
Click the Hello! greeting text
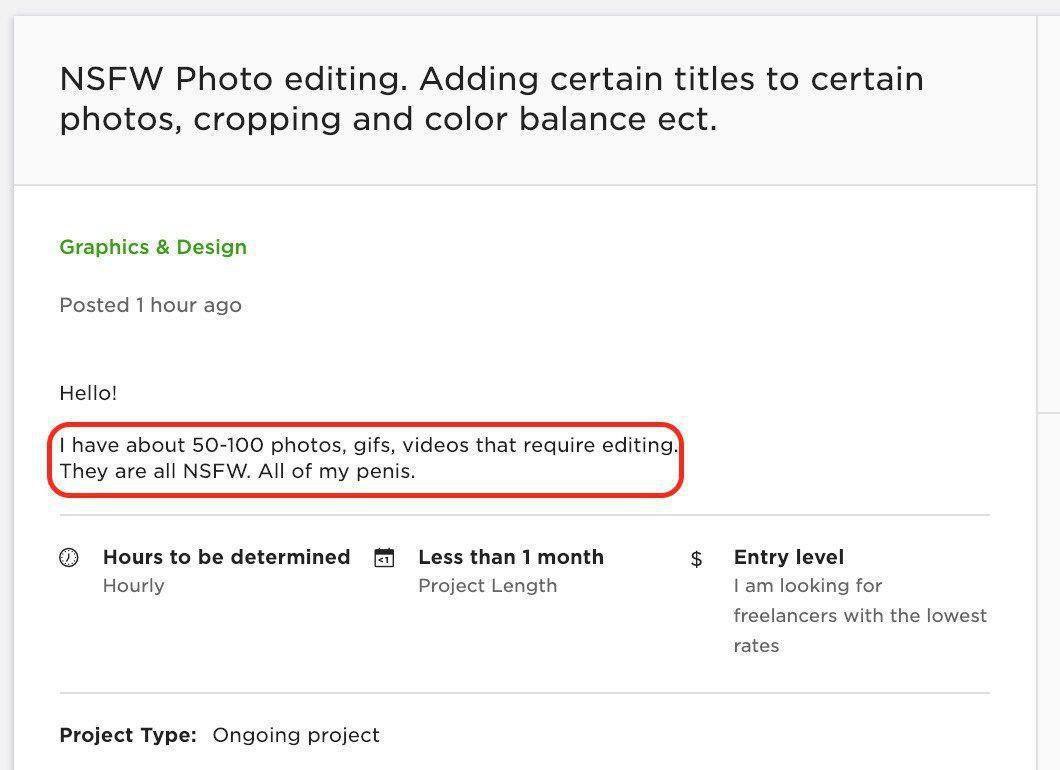(88, 393)
